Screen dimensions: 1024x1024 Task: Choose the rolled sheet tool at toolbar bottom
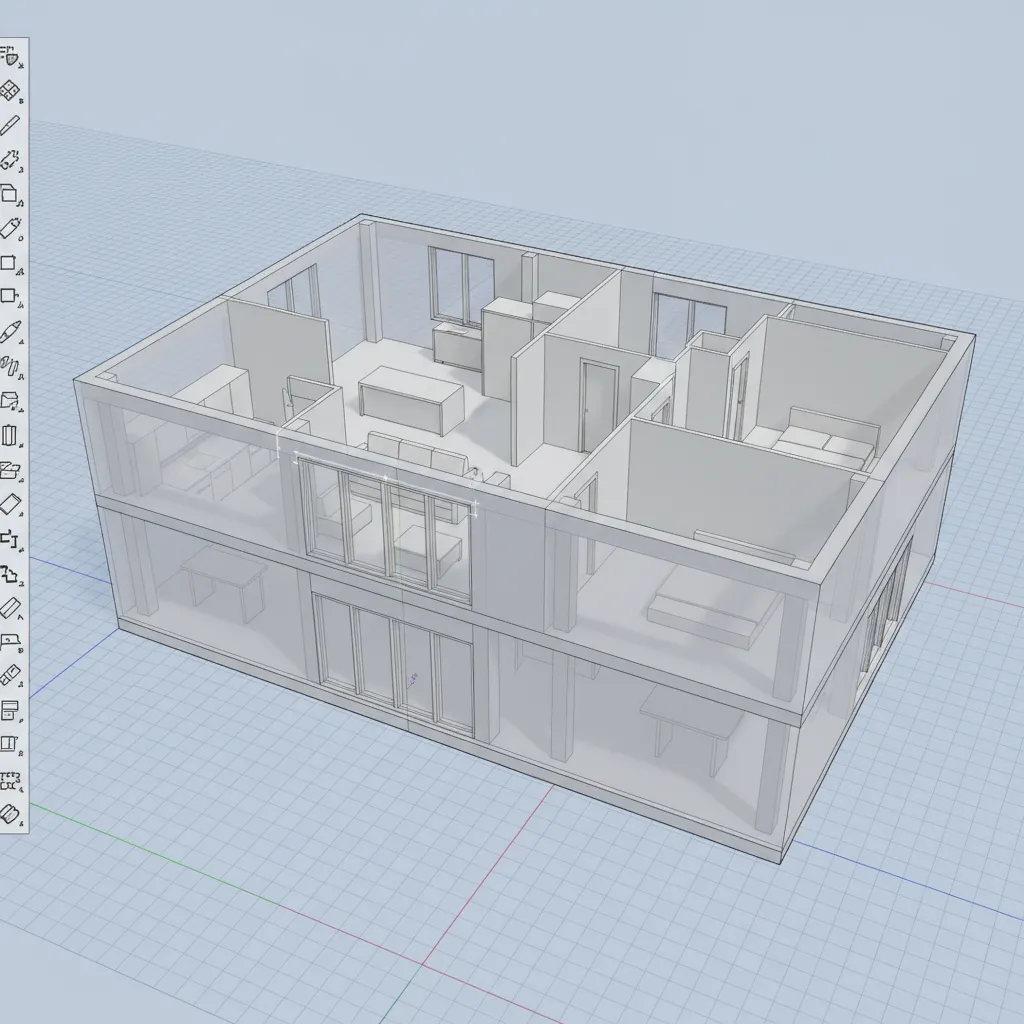[x=10, y=814]
